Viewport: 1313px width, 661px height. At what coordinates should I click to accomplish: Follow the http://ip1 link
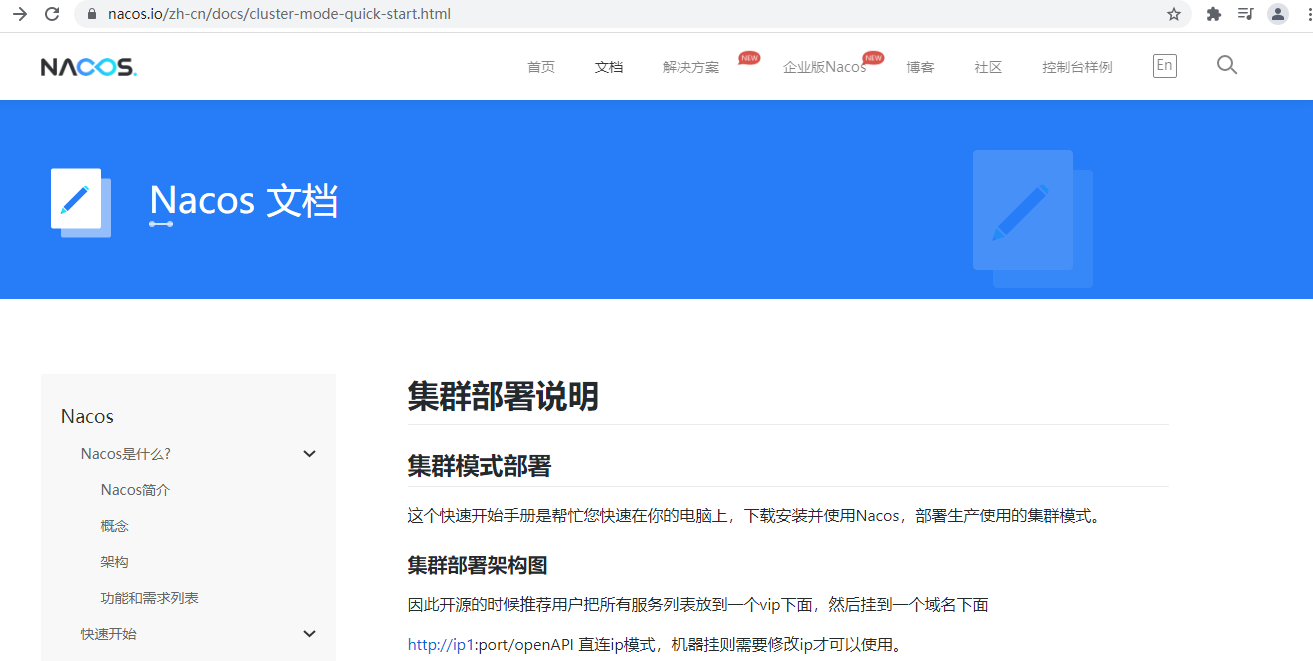point(440,645)
